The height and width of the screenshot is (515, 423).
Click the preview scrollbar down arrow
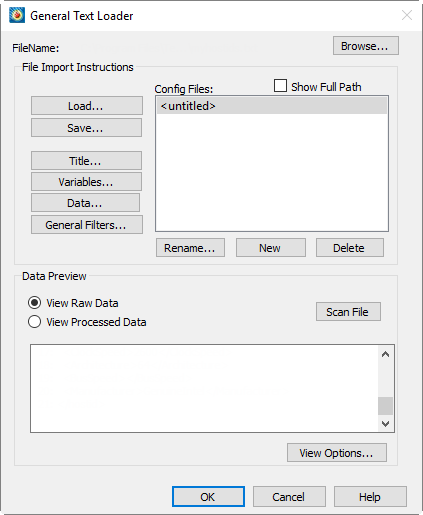pos(385,424)
